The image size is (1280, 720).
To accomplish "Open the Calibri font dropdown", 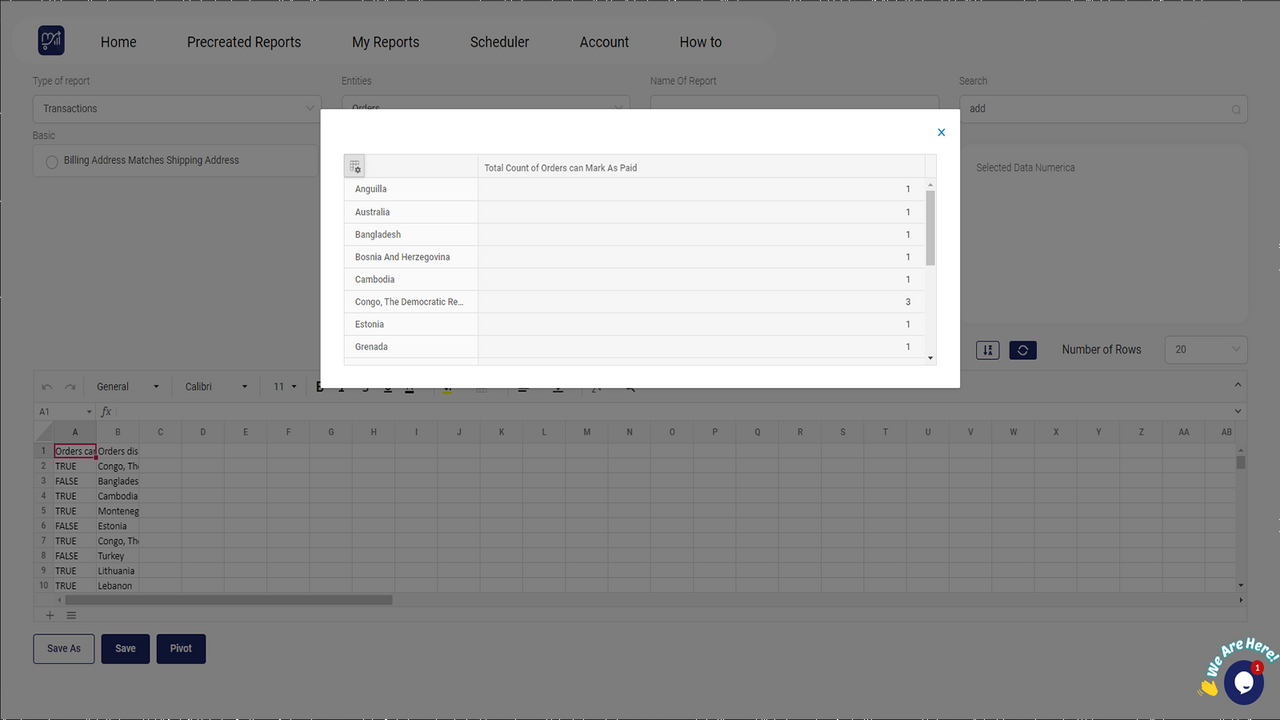I will tap(216, 387).
